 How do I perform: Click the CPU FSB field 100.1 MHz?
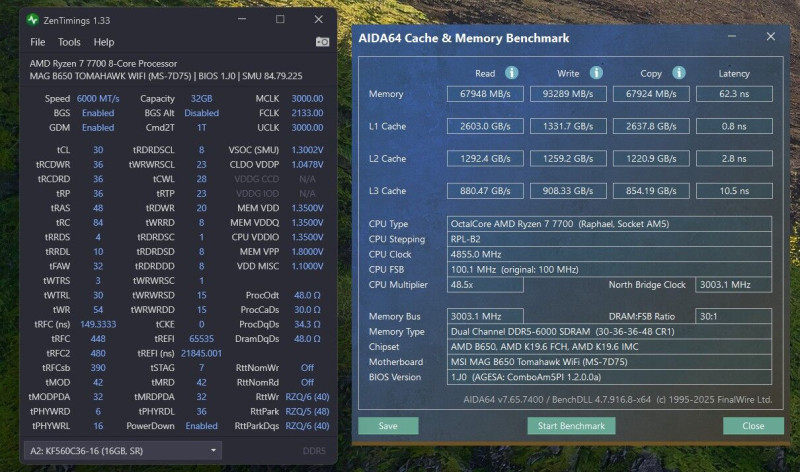point(609,269)
